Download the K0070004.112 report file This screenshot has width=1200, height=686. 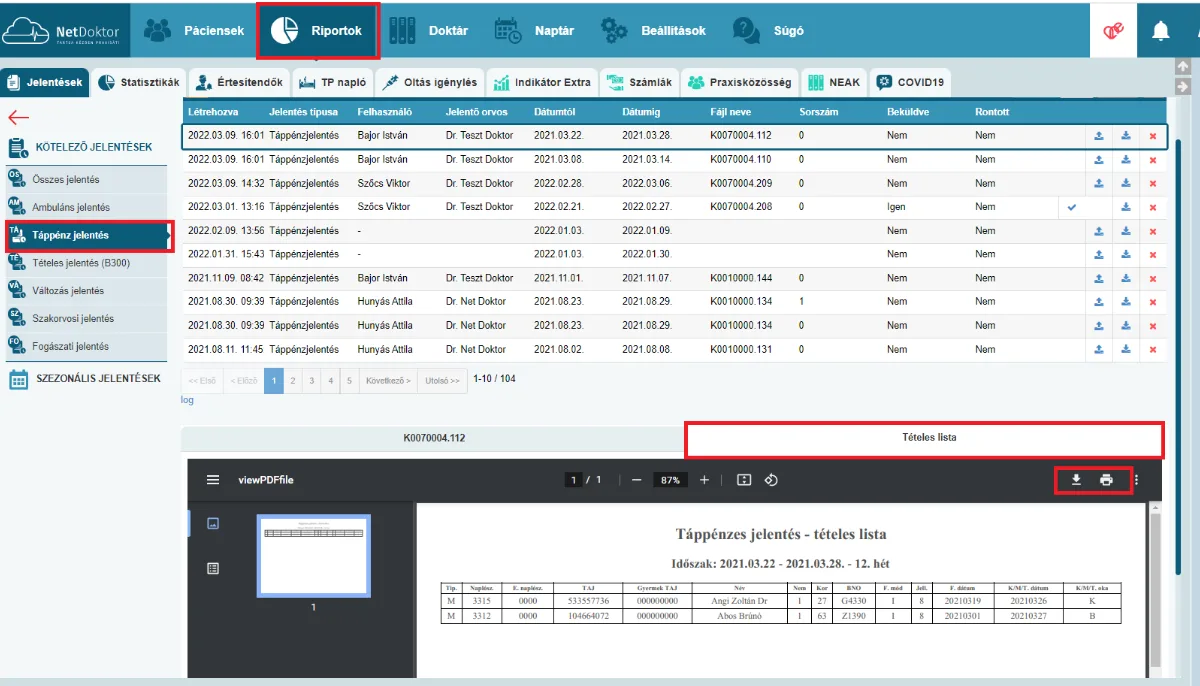[1126, 136]
